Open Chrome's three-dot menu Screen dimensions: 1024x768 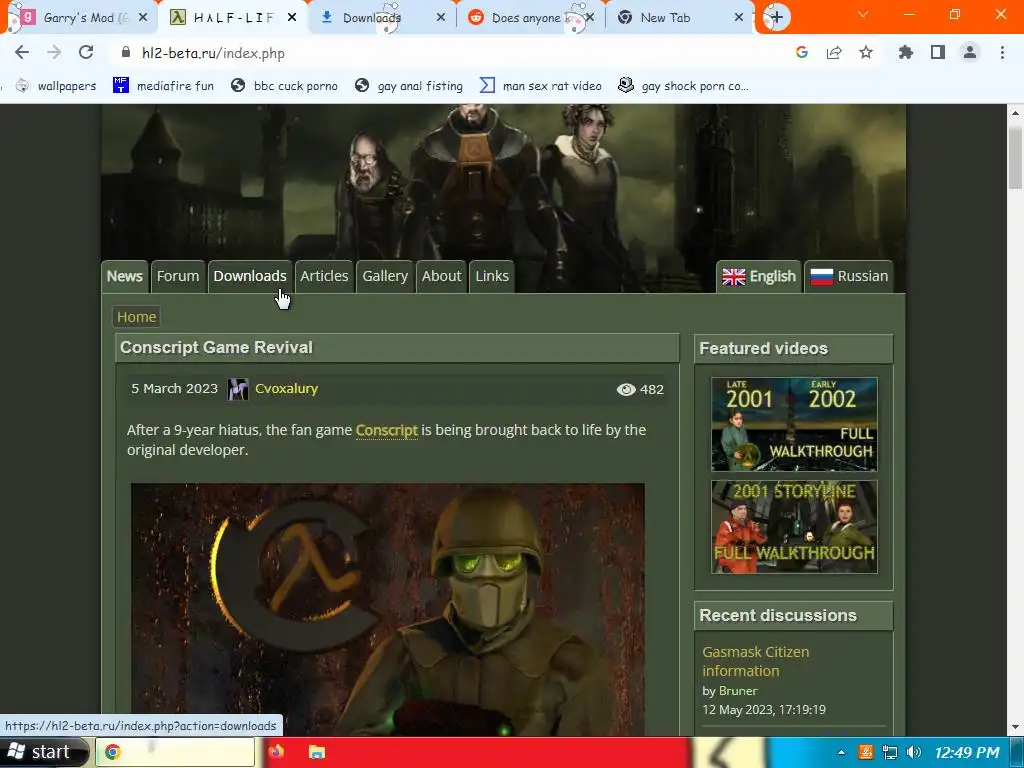1002,52
